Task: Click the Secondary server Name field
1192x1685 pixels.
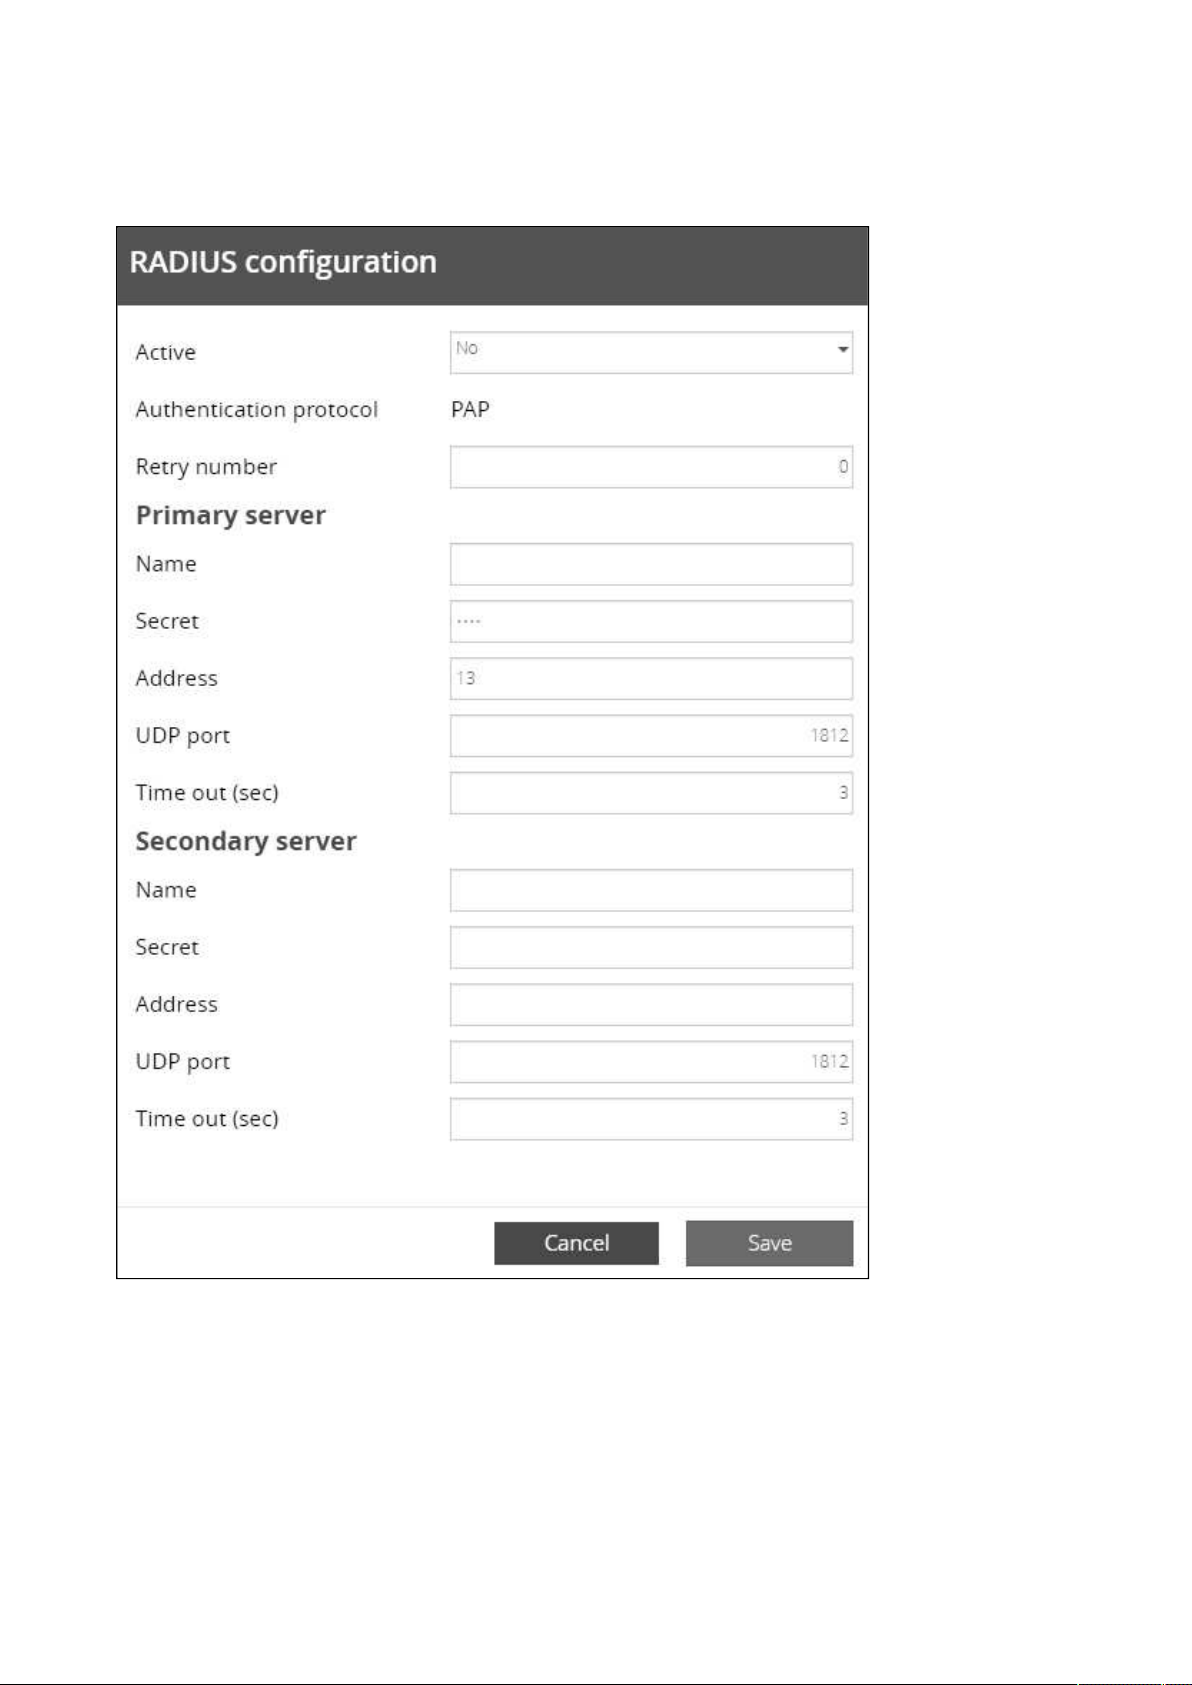Action: click(x=651, y=890)
